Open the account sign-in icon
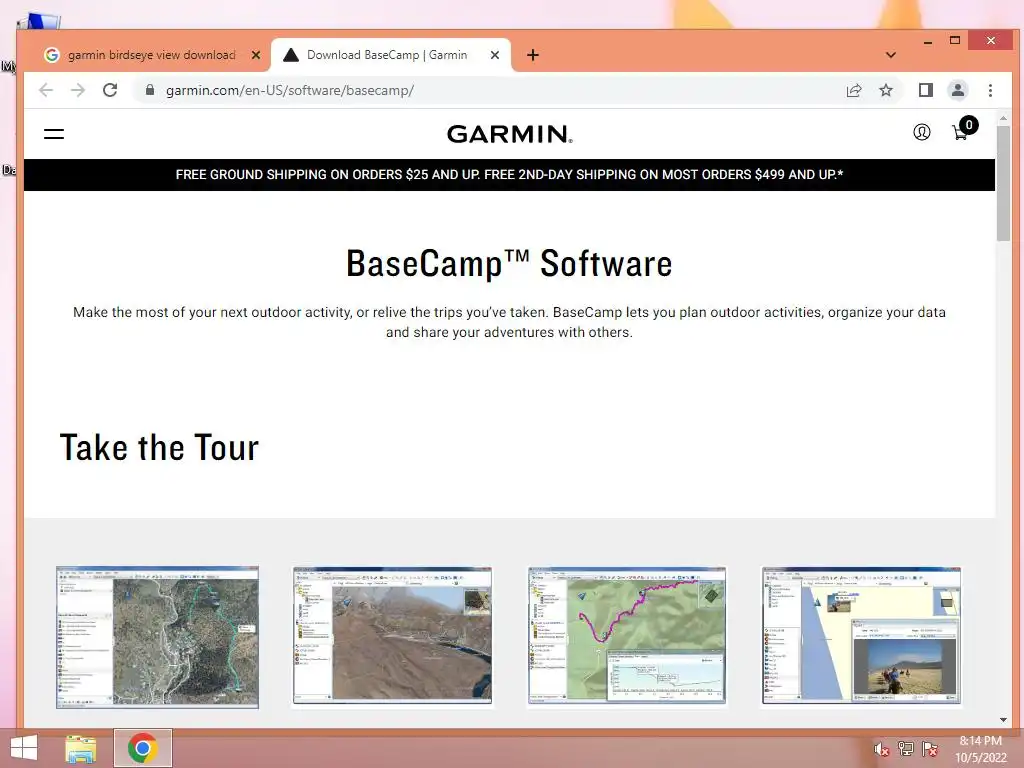The height and width of the screenshot is (768, 1024). (921, 133)
